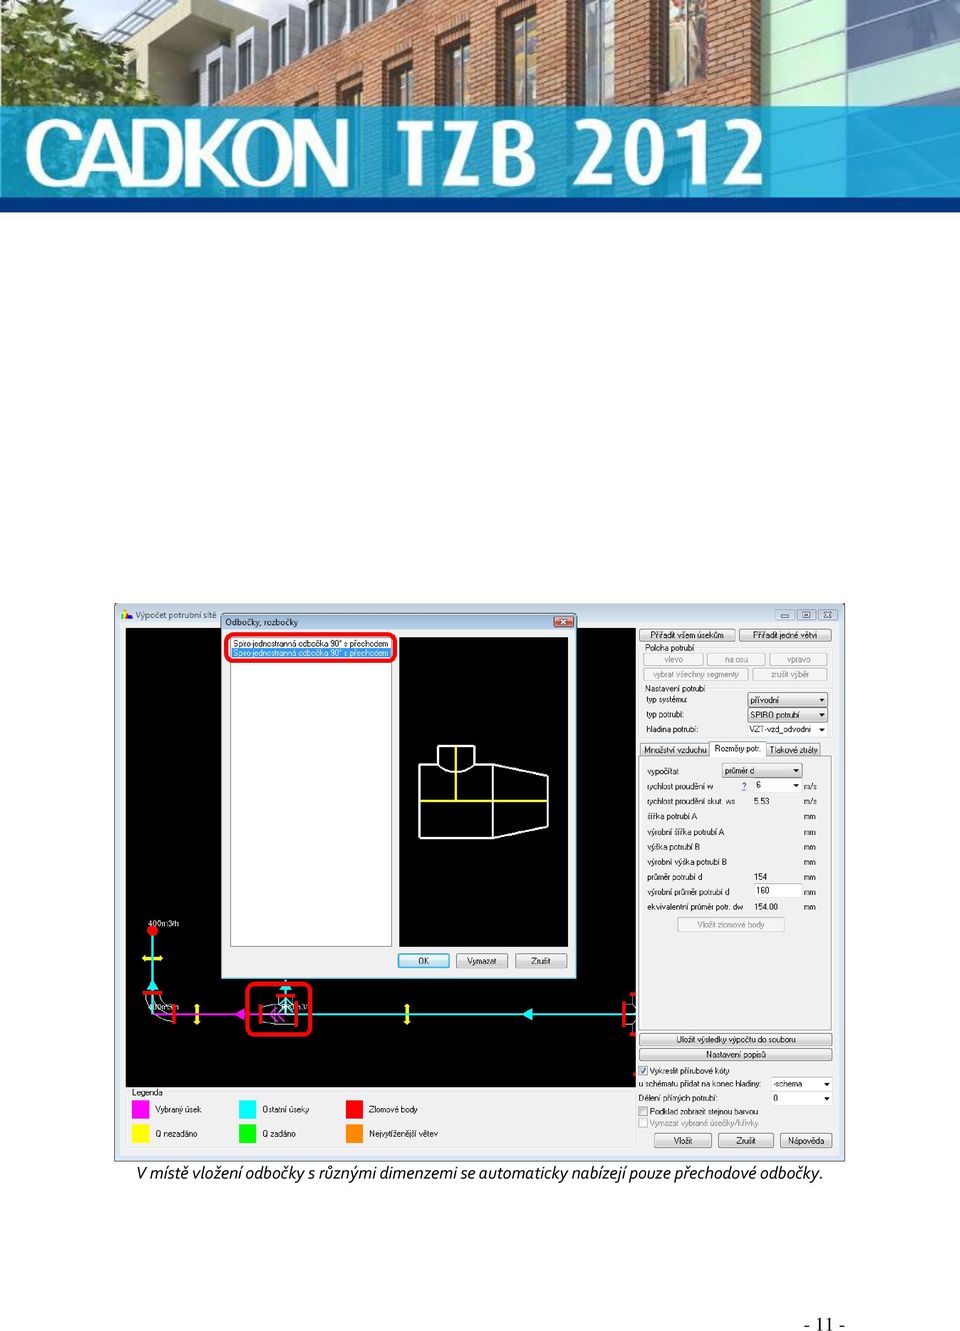Click the na osu position button
The height and width of the screenshot is (1331, 960).
(x=736, y=660)
